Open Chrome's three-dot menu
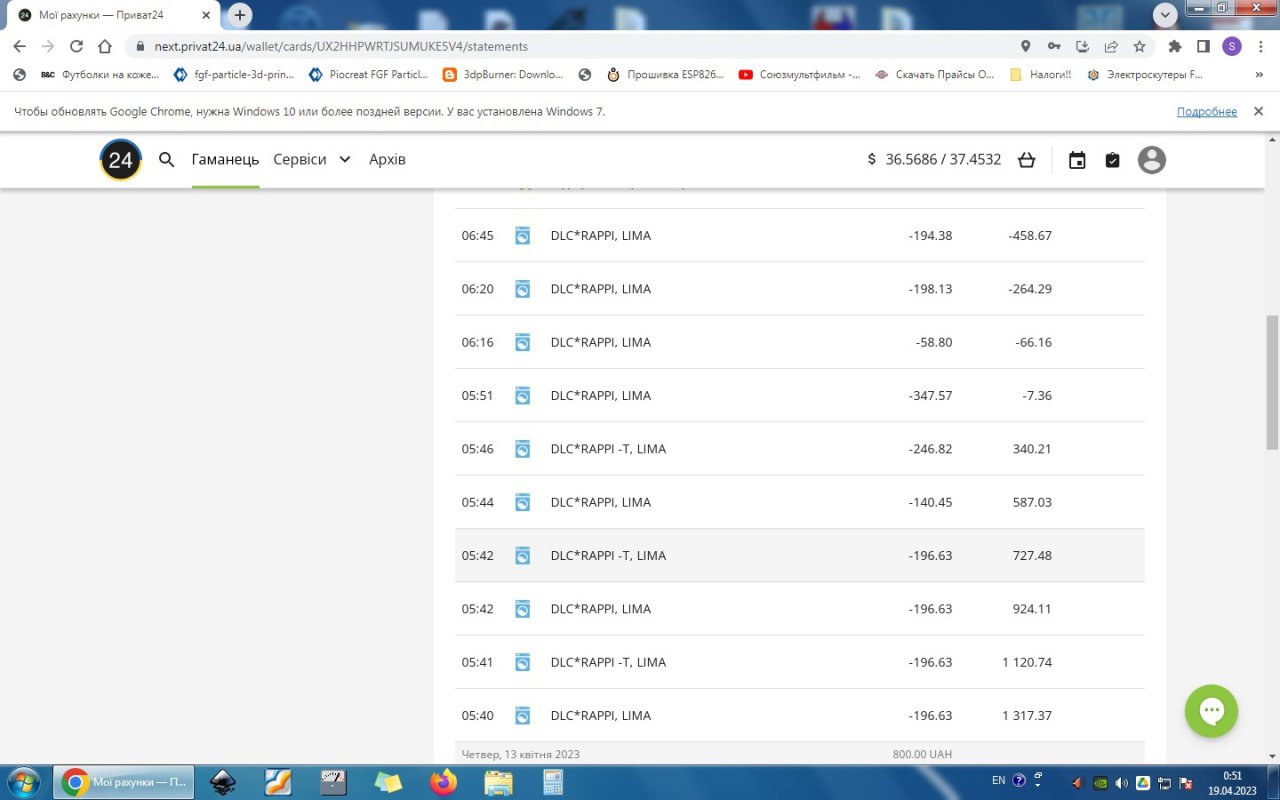This screenshot has width=1280, height=800. pos(1260,46)
